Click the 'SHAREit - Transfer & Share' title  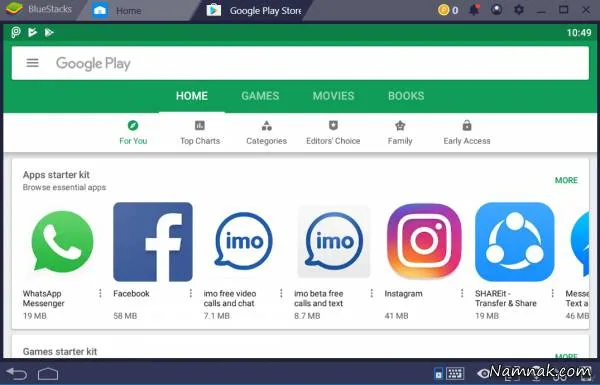[505, 299]
